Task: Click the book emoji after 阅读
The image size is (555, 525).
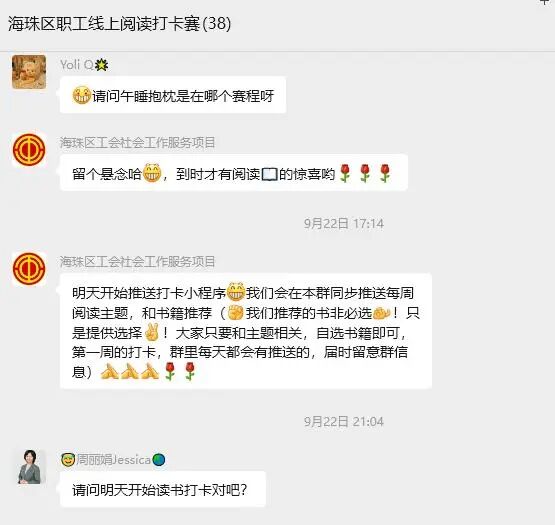Action: tap(269, 174)
